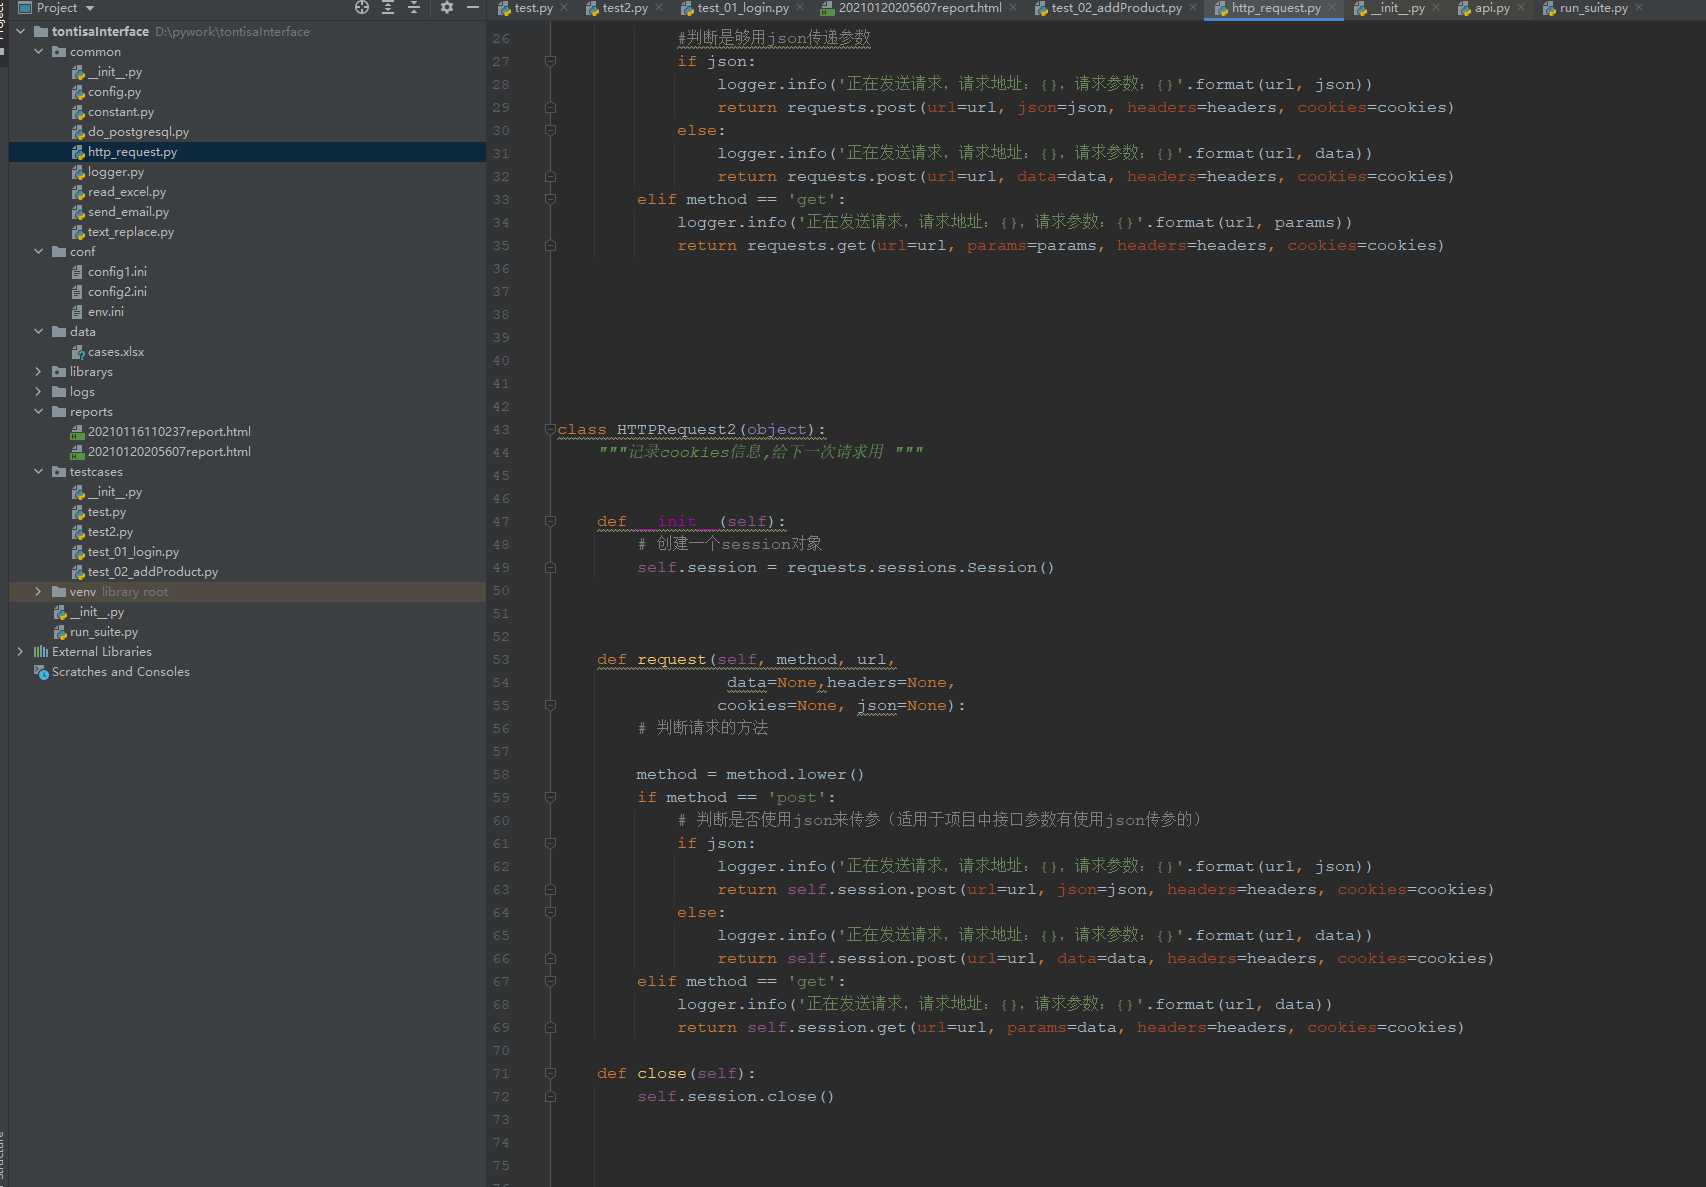
Task: Toggle fold marker at line 71 def close
Action: [x=550, y=1074]
